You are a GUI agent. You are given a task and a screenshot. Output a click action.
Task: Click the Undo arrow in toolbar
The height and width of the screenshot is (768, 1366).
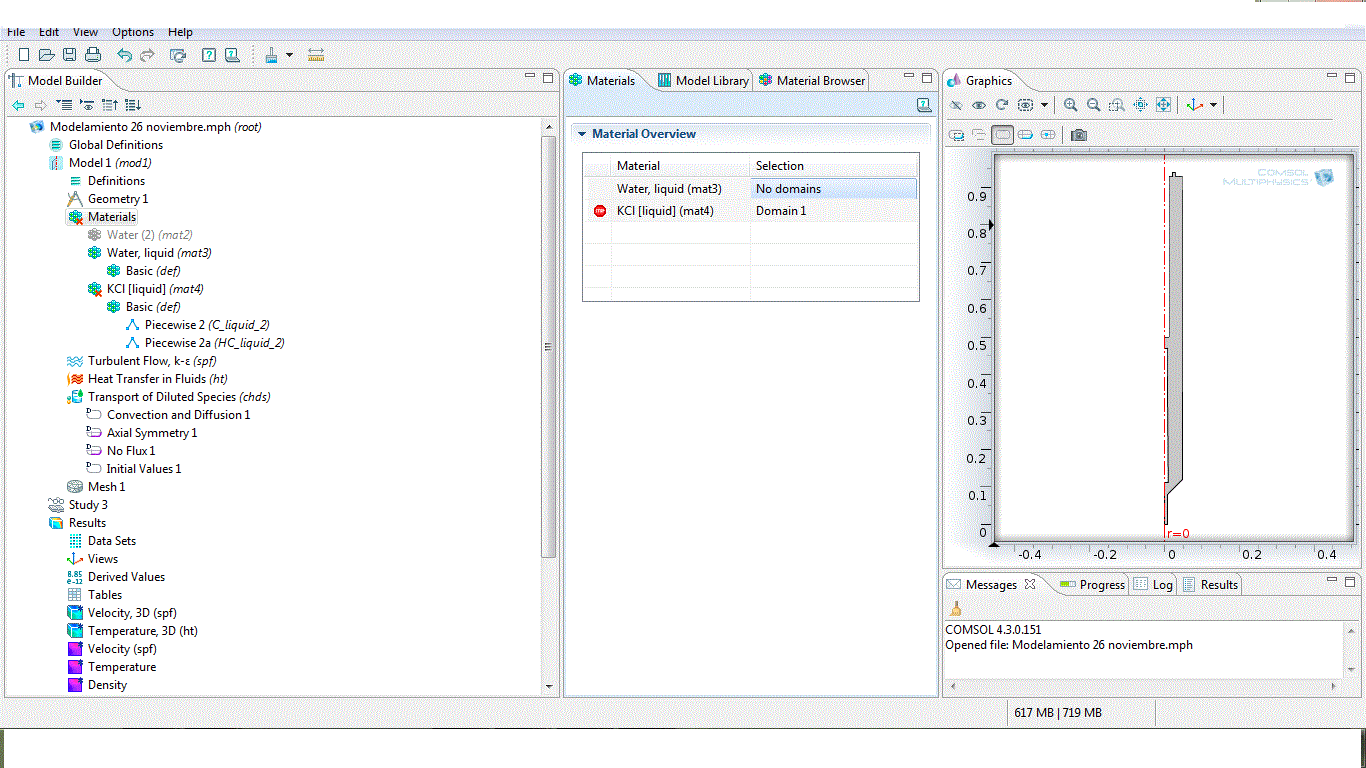pyautogui.click(x=124, y=55)
